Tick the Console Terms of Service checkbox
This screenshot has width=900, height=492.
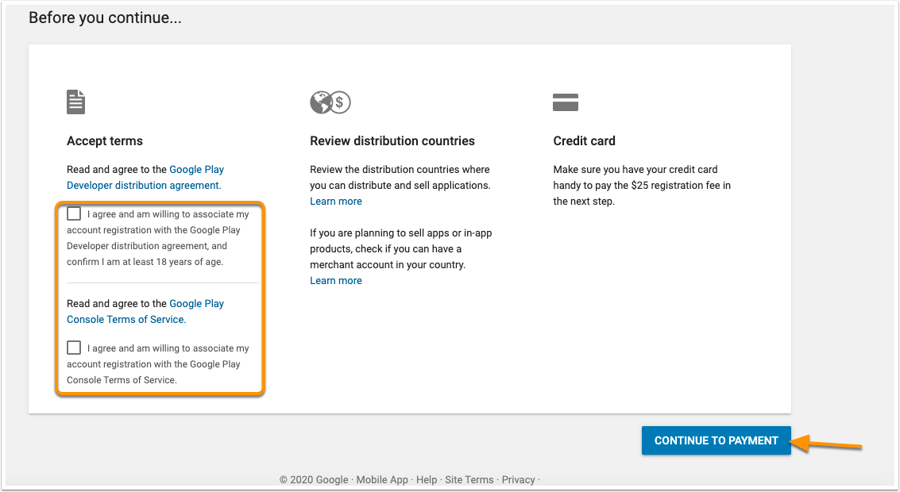click(74, 348)
